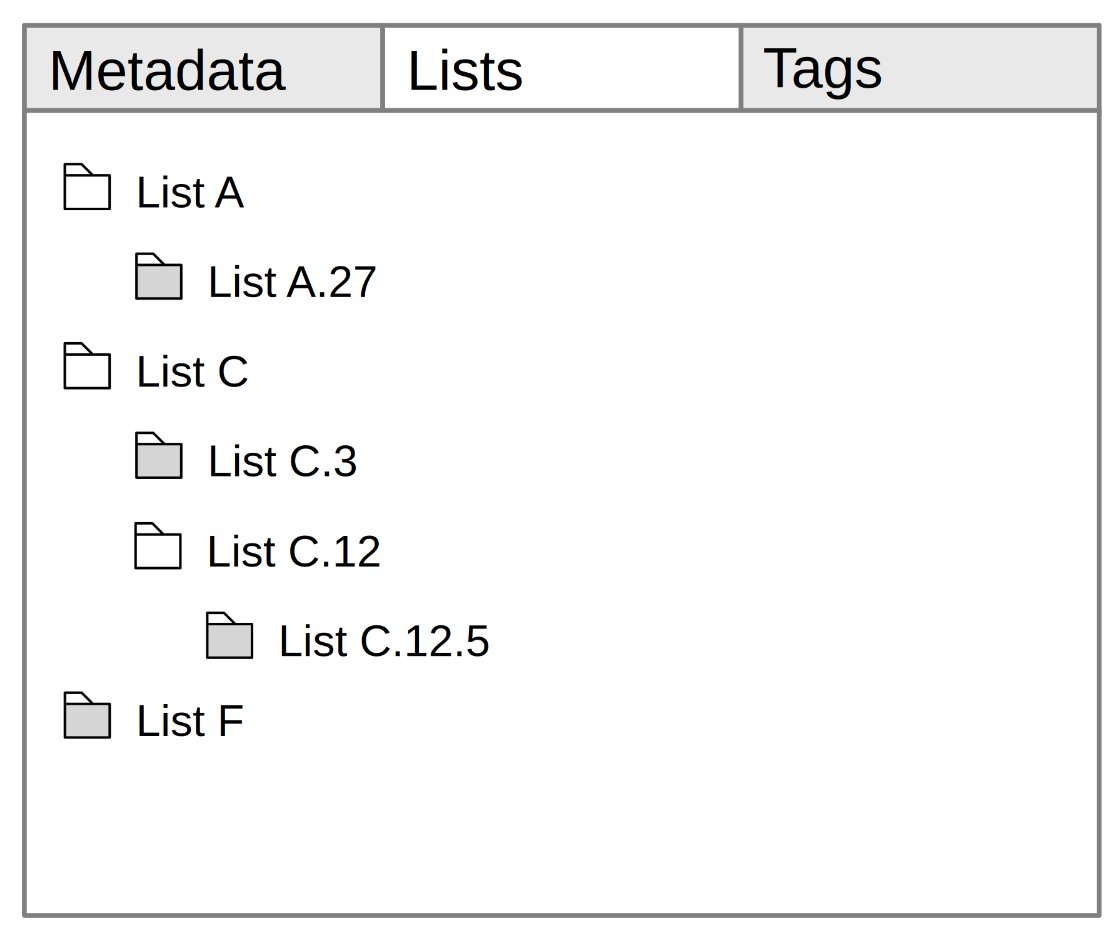Collapse the open List A folder
Image resolution: width=1120 pixels, height=938 pixels.
[87, 188]
